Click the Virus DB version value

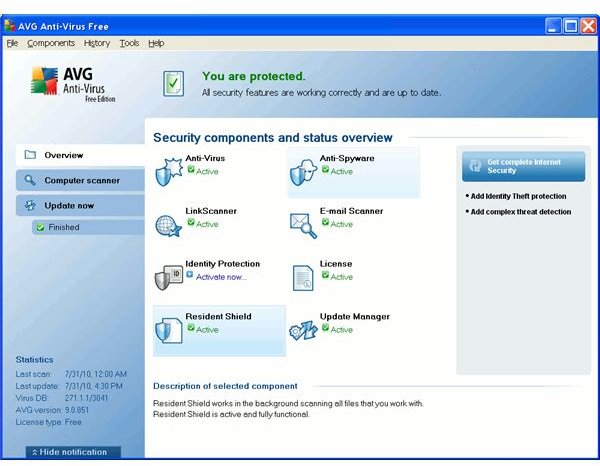pyautogui.click(x=86, y=398)
